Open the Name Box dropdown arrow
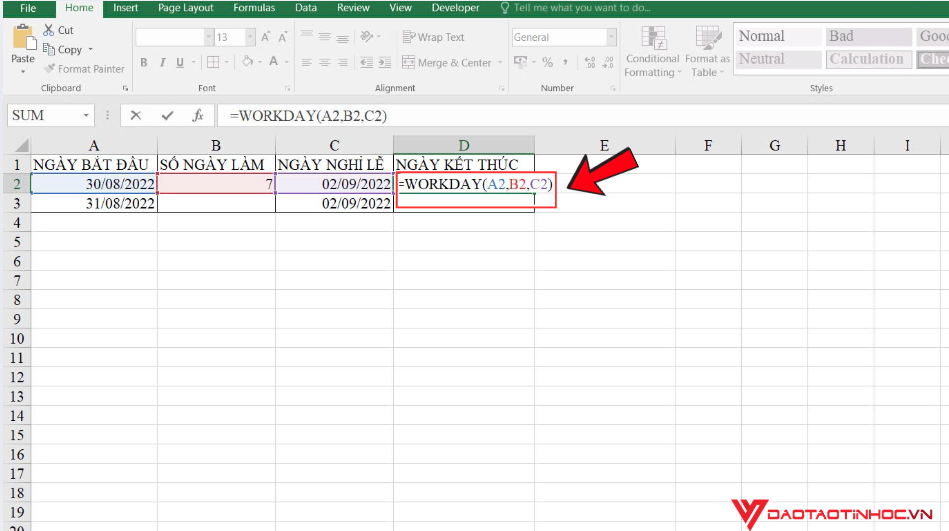This screenshot has height=531, width=949. tap(86, 115)
